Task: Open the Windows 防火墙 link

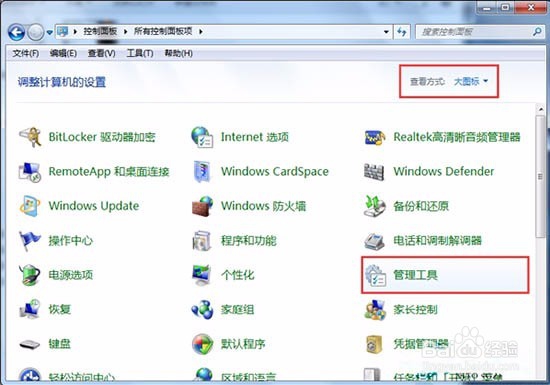Action: point(263,206)
